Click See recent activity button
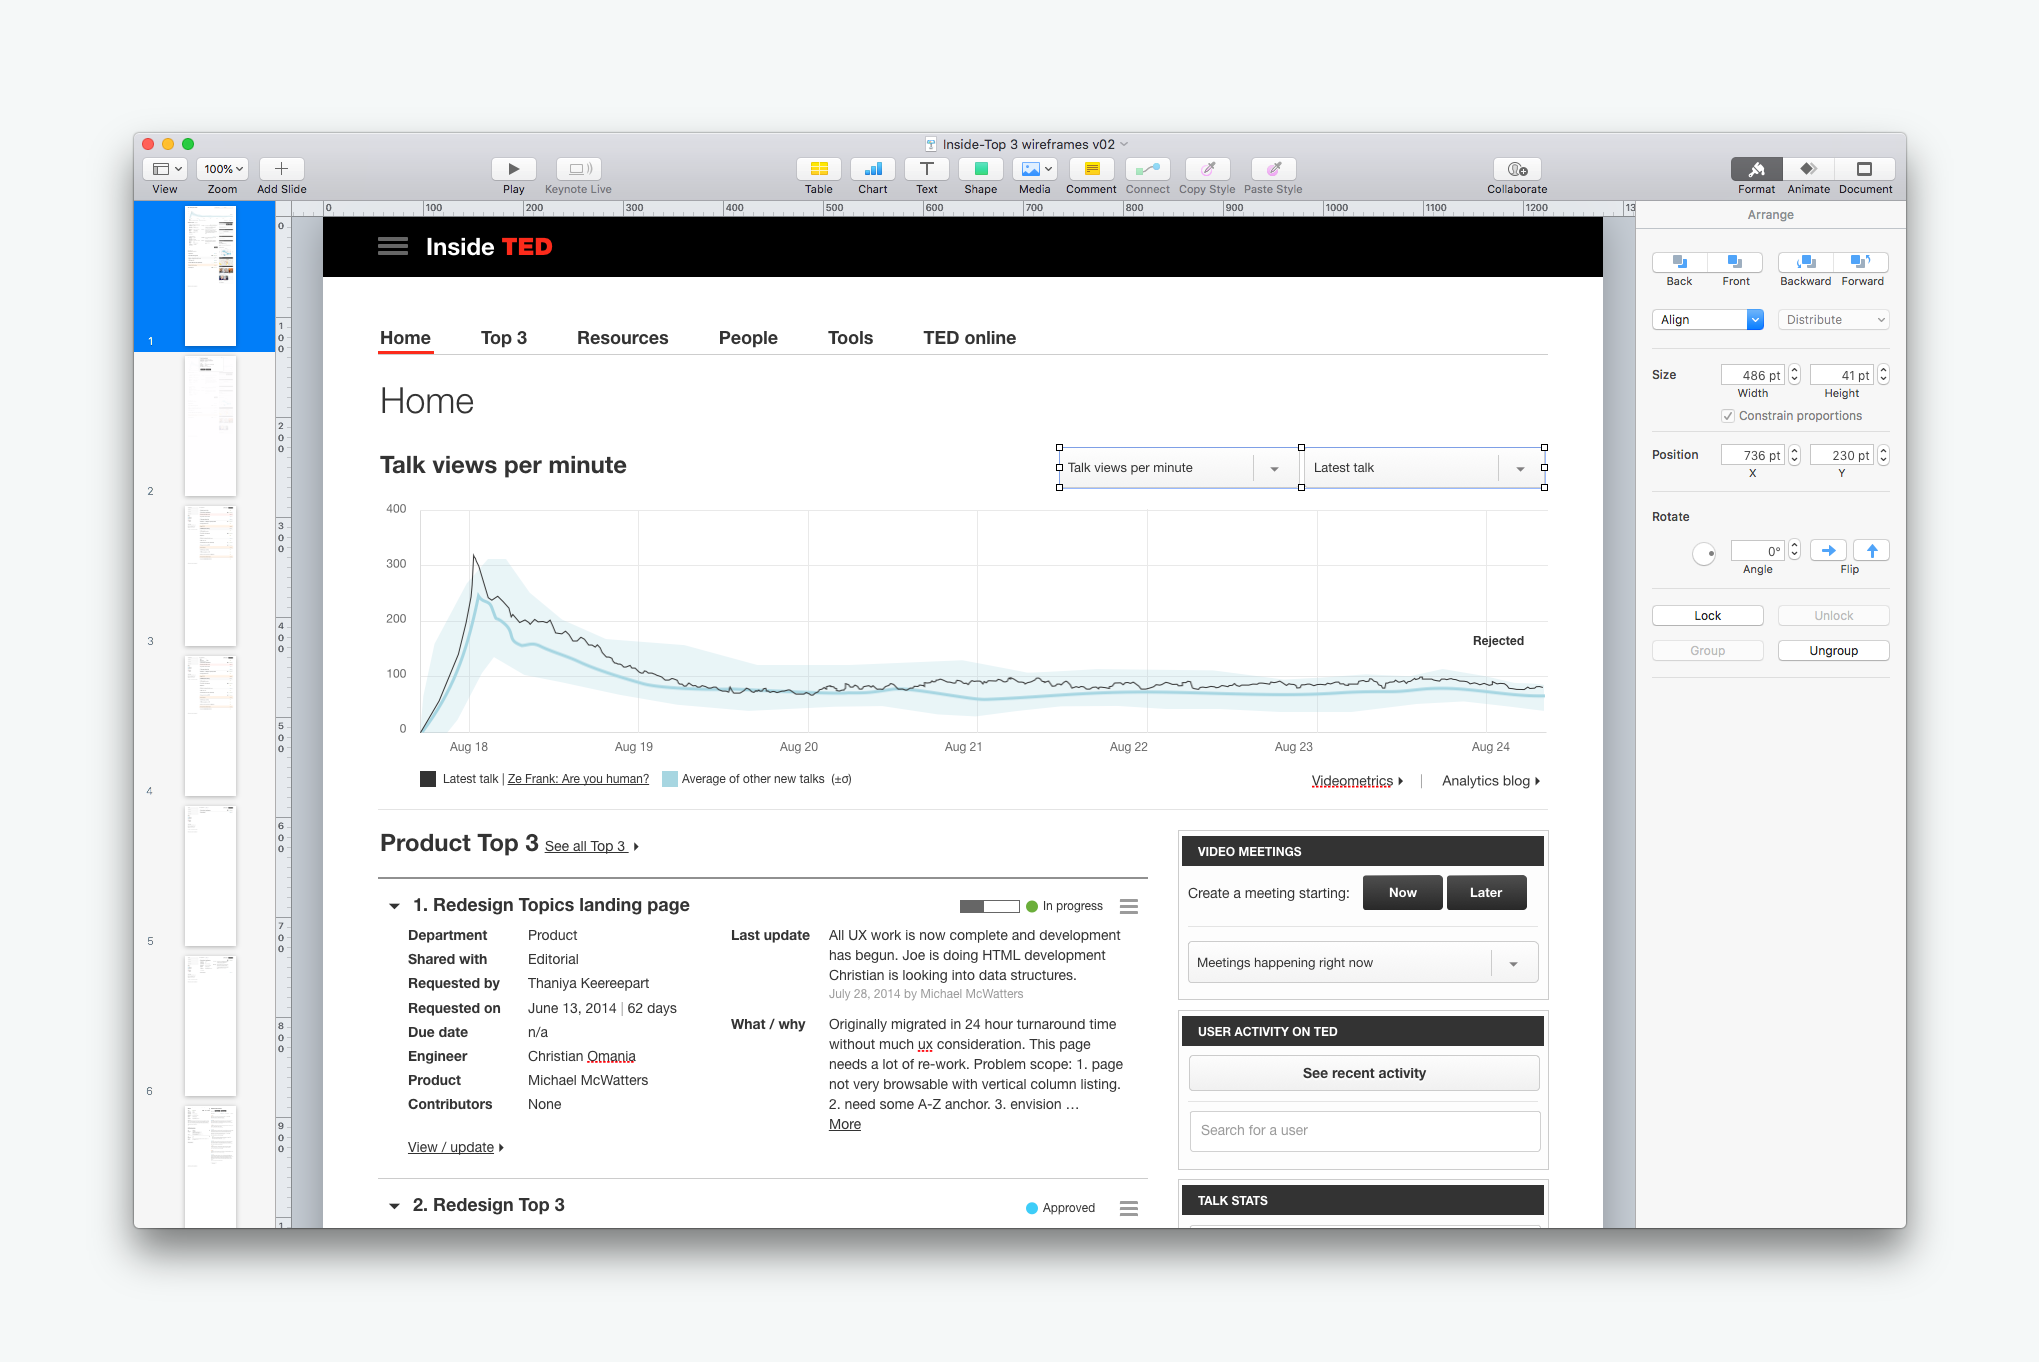The image size is (2039, 1362). click(1364, 1073)
